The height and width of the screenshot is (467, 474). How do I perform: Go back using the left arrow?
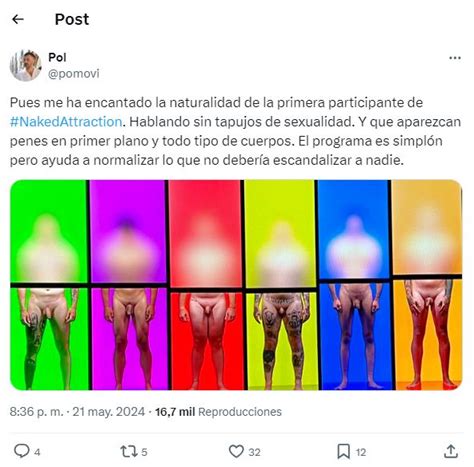point(18,19)
